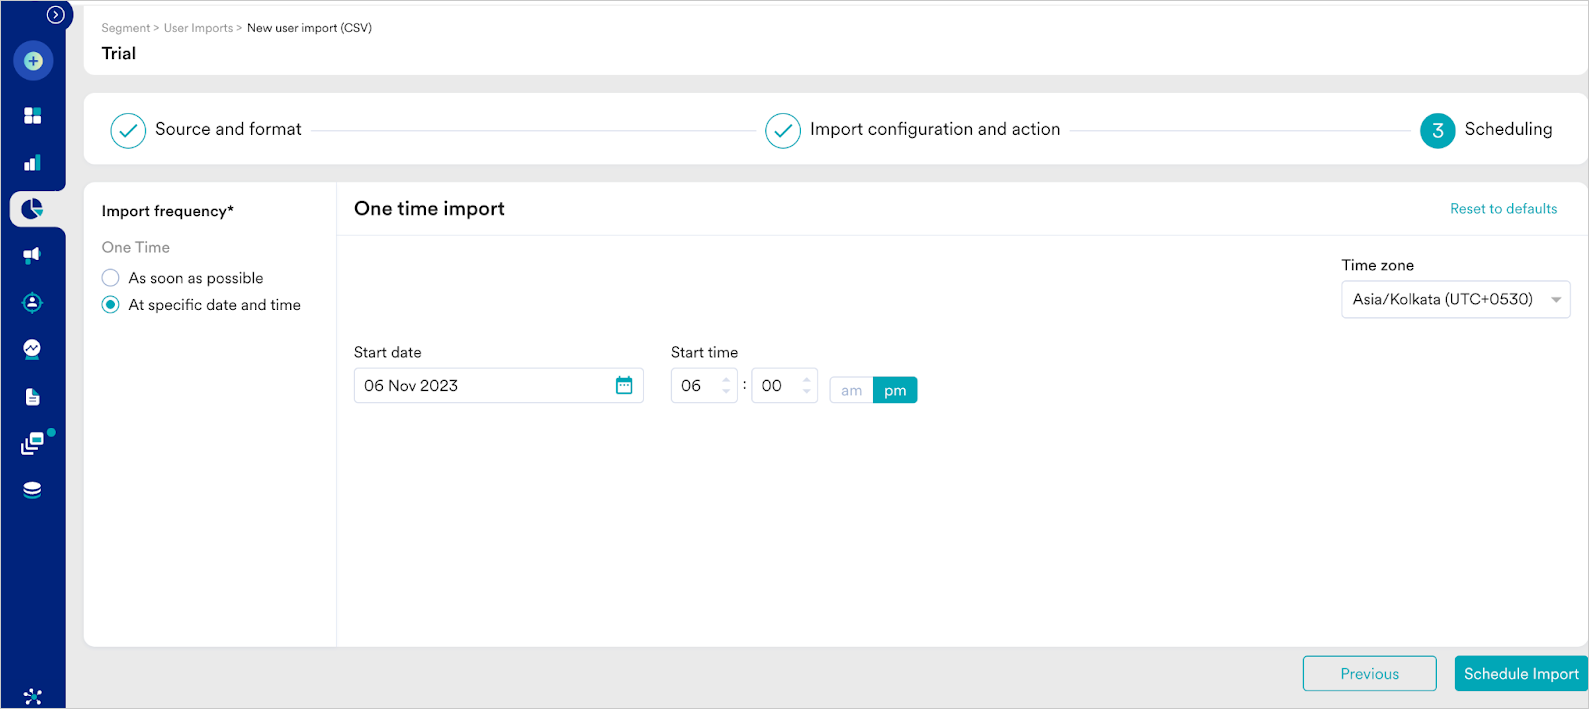
Task: Expand the collapsed sidebar with arrow icon
Action: (56, 15)
